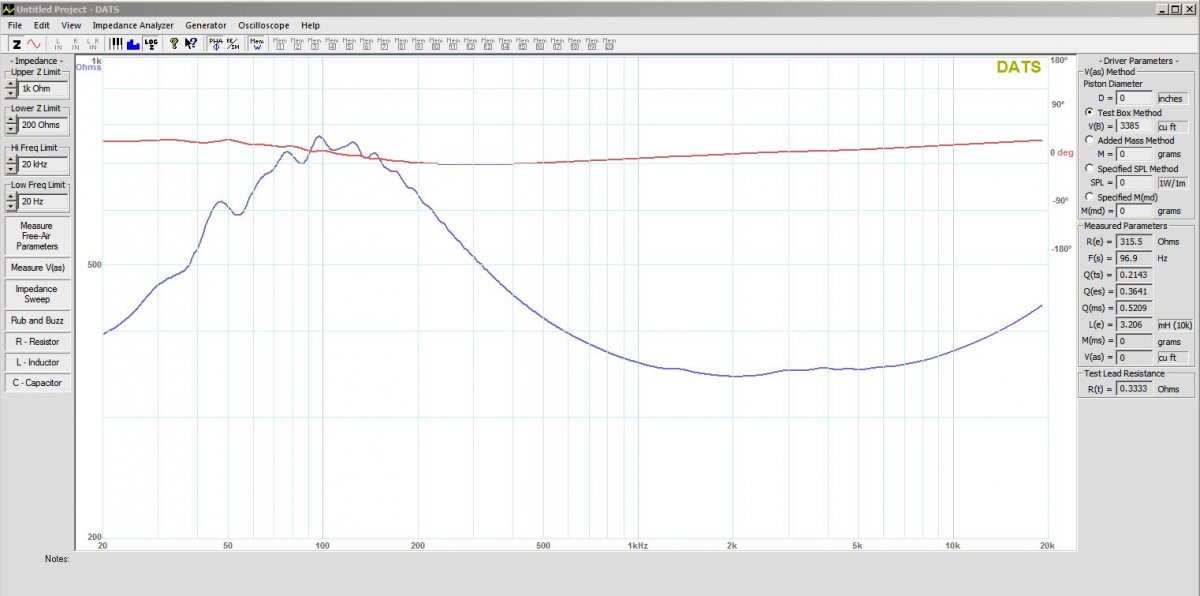
Task: Choose Added Mass Method option
Action: (x=1088, y=141)
